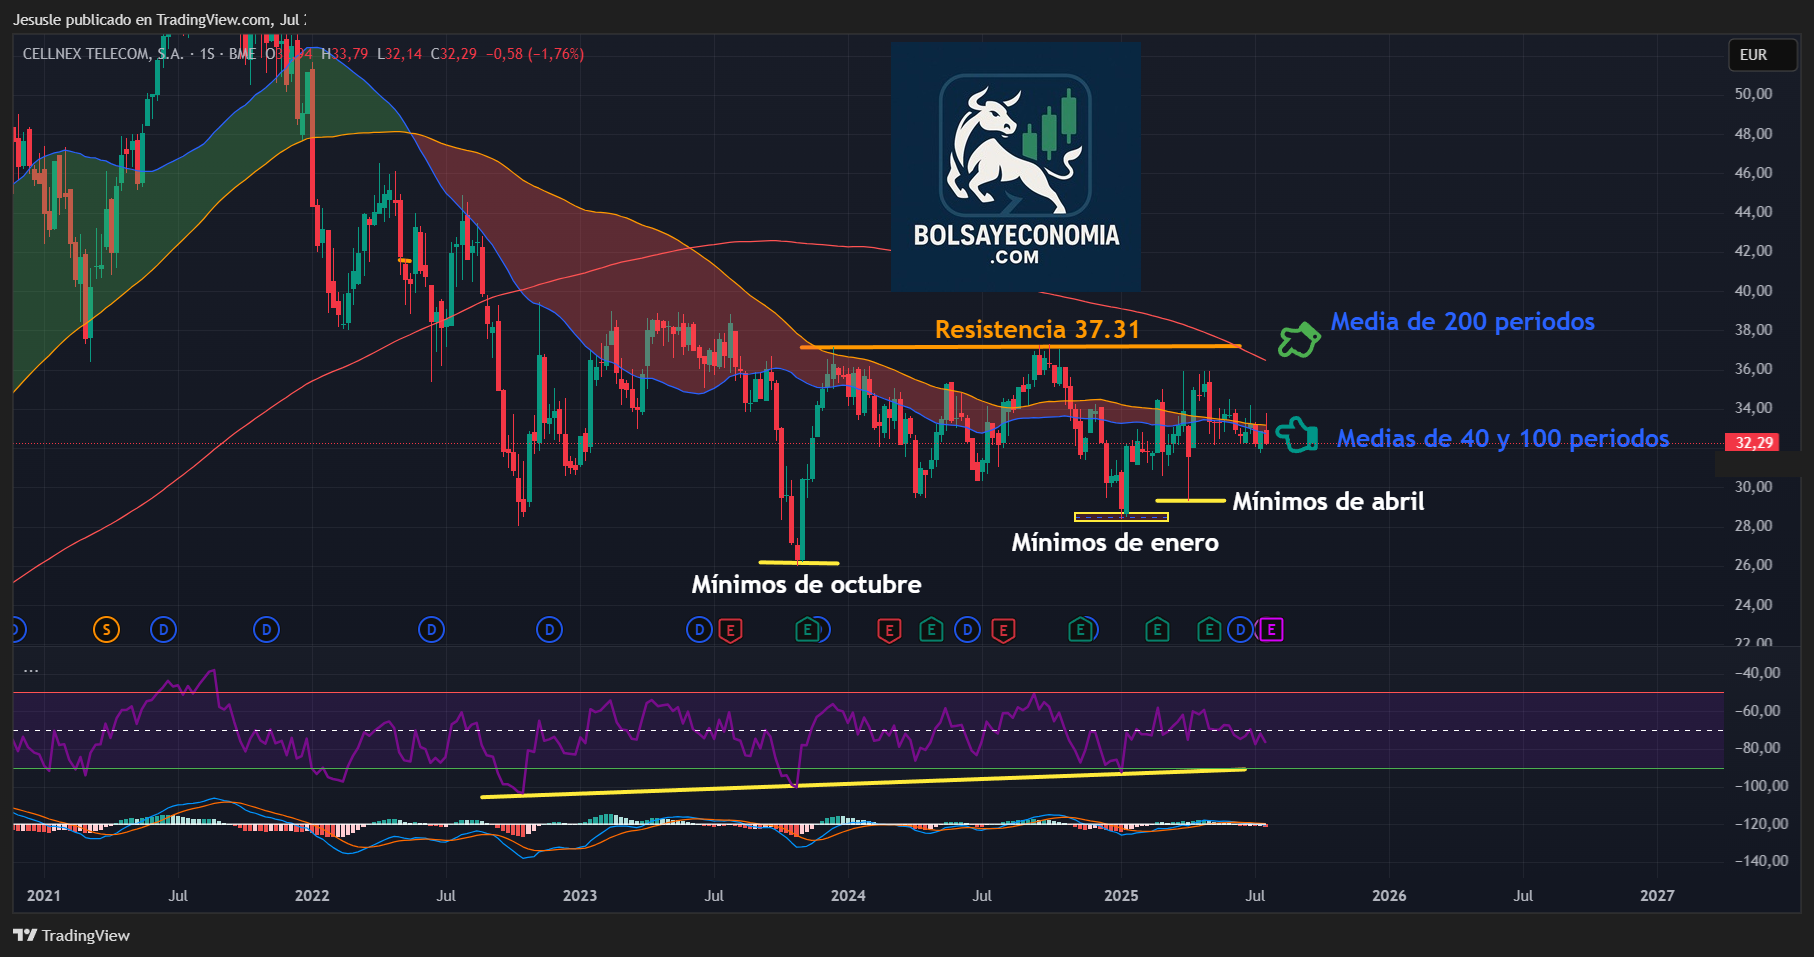Click the change value −0,58 (−1,76%)

(x=535, y=54)
